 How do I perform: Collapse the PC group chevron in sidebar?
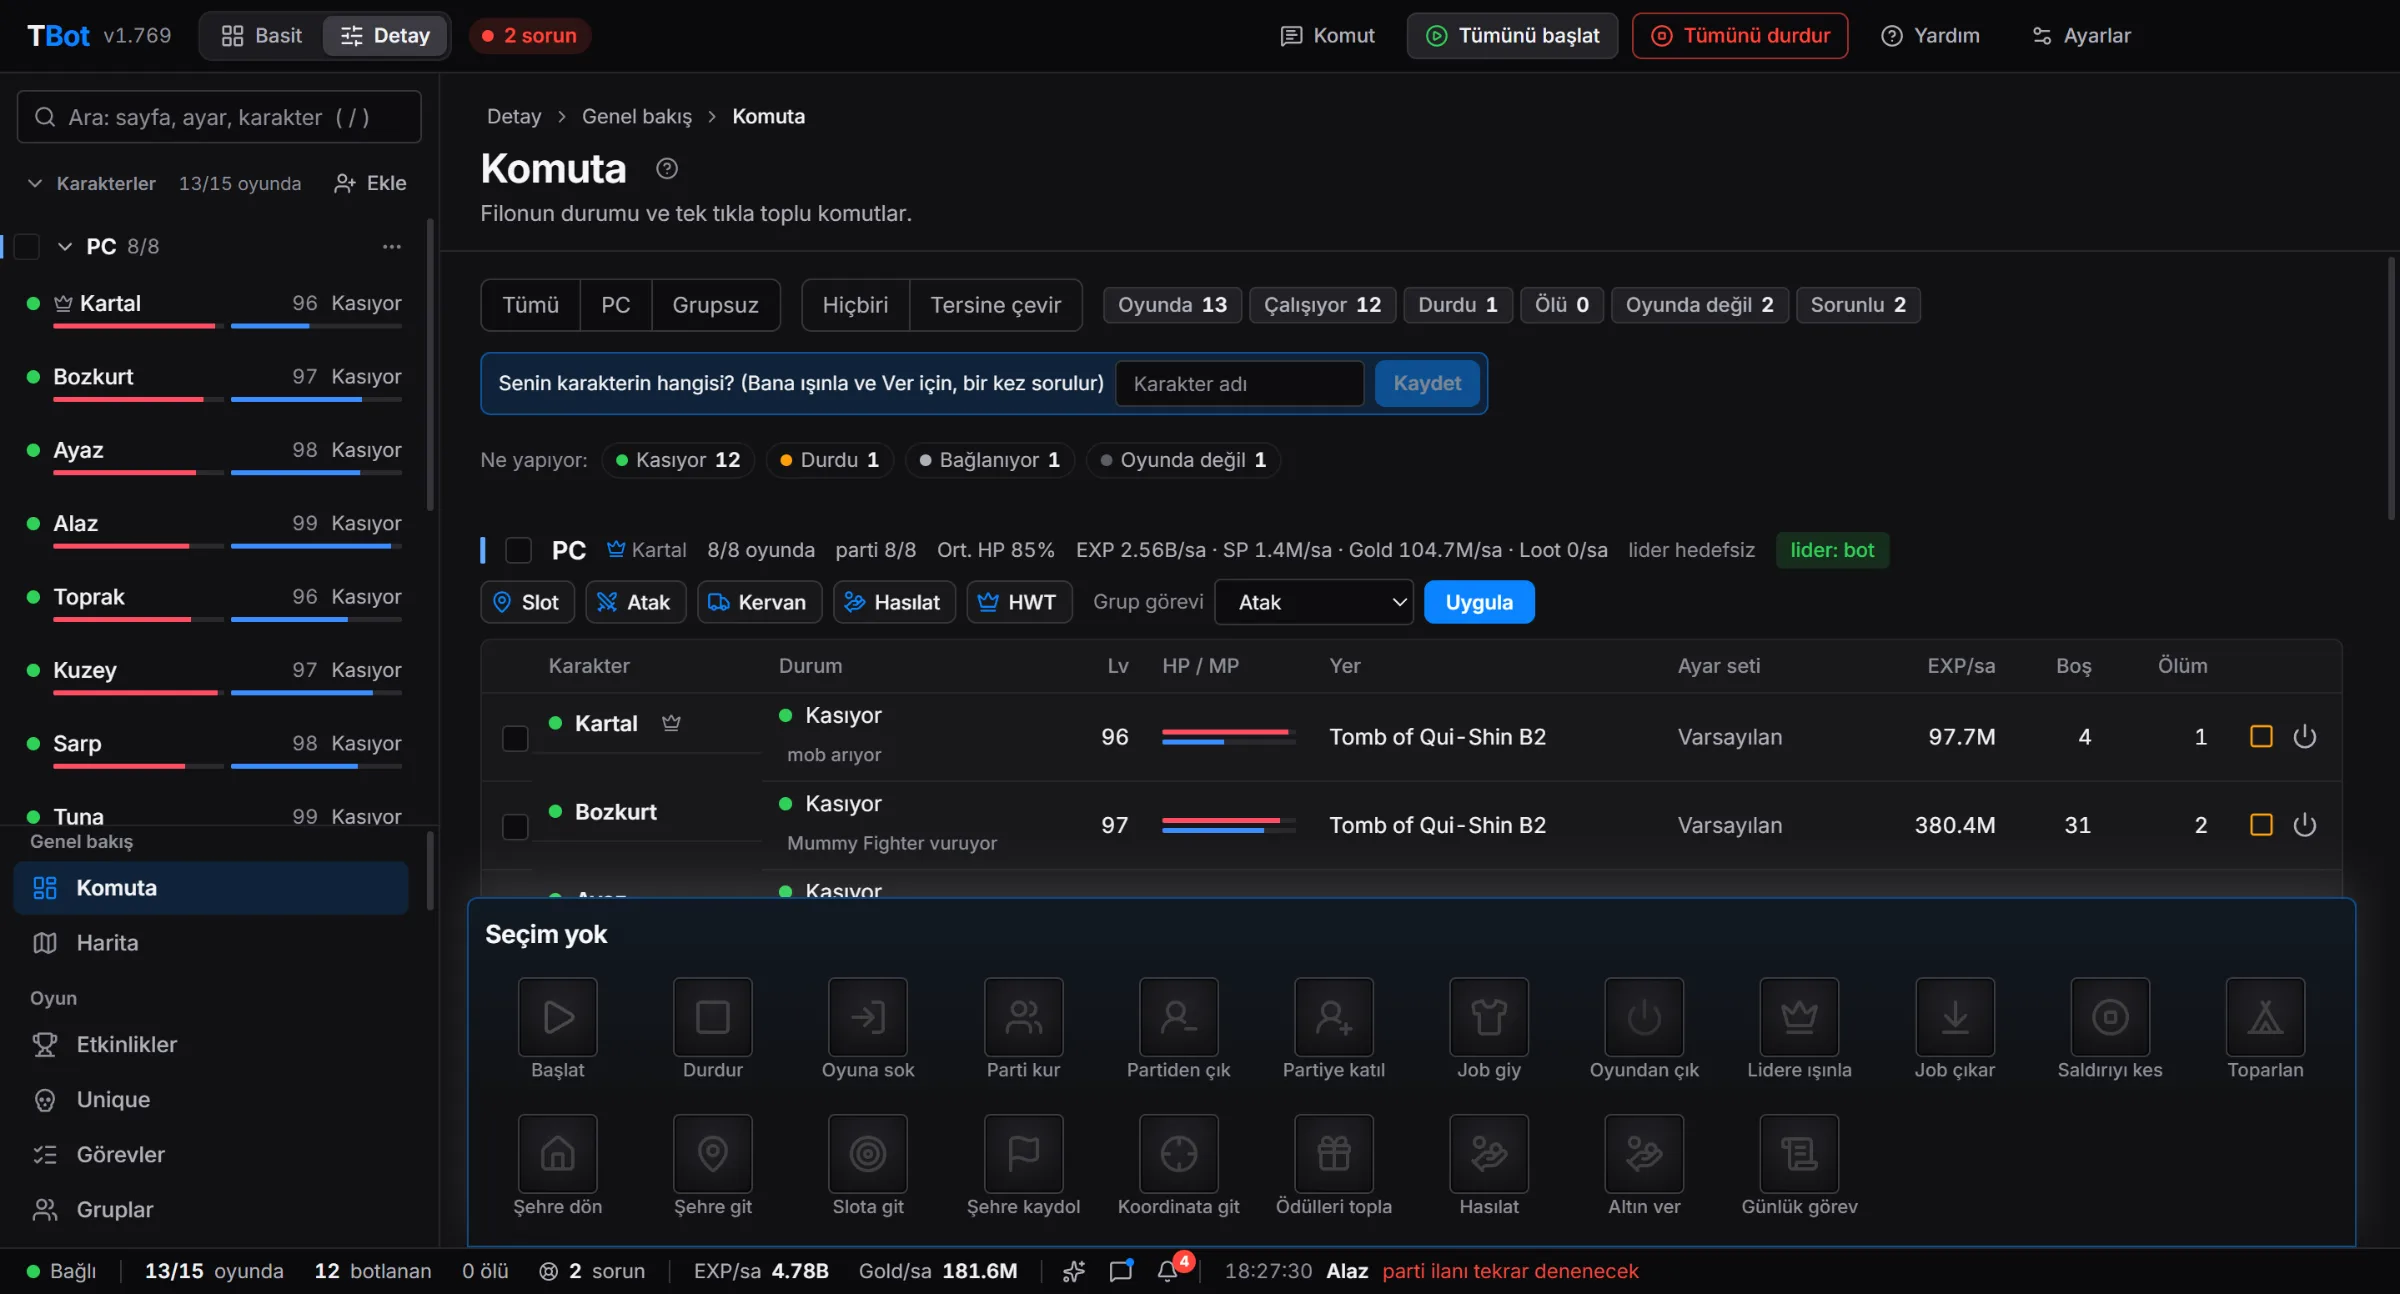[x=65, y=246]
